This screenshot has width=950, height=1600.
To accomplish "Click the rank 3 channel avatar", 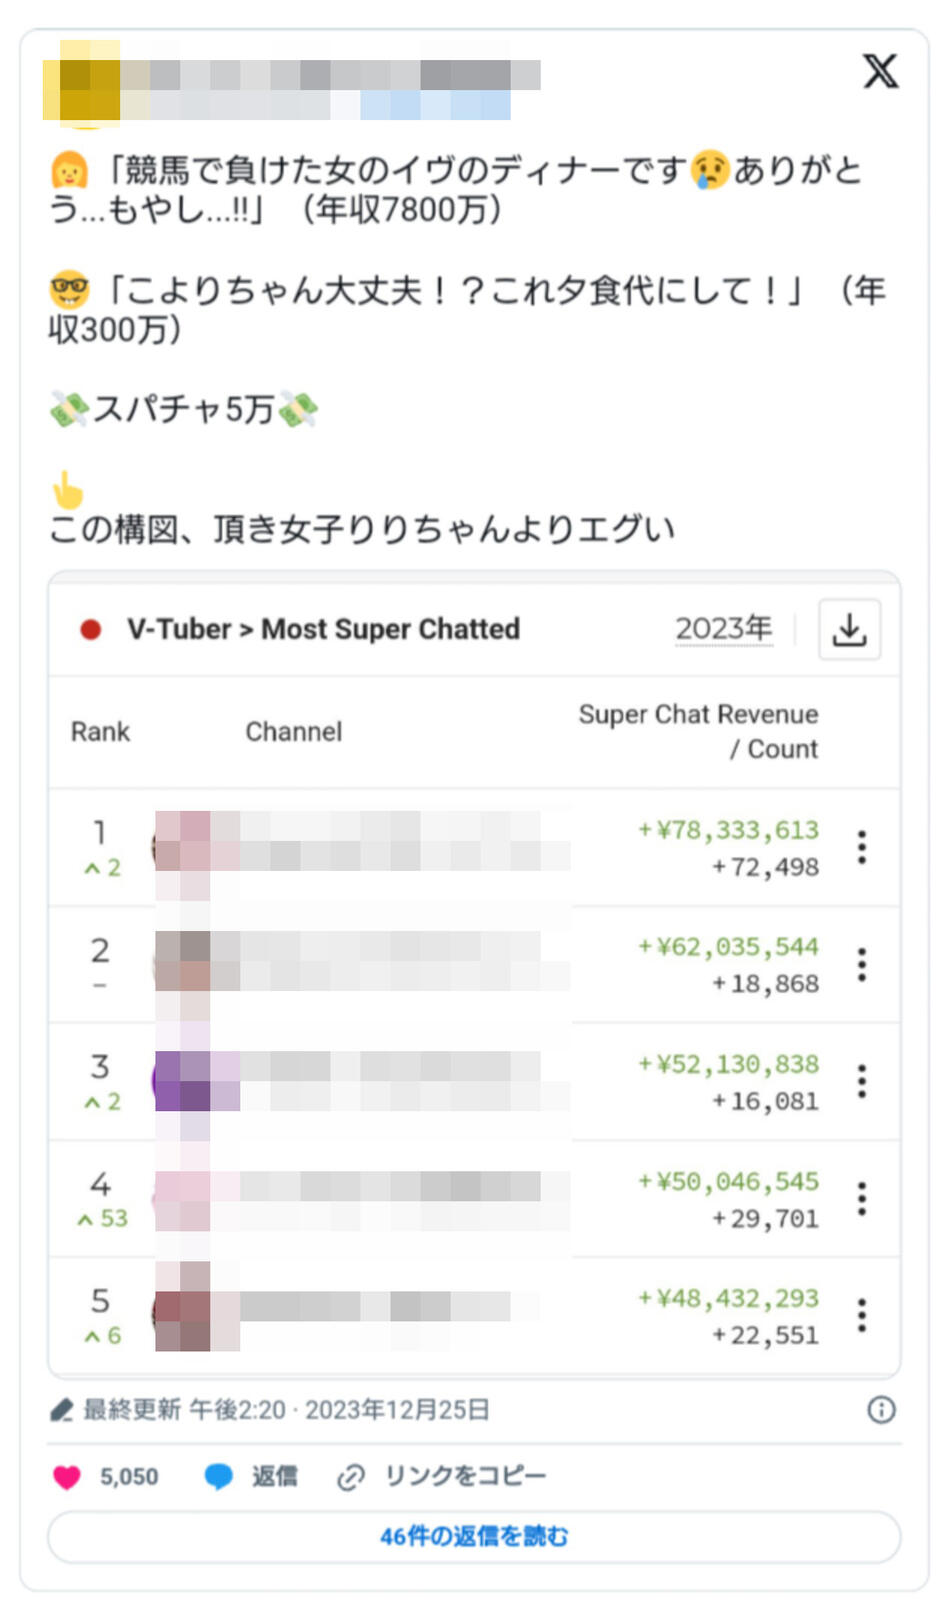I will (182, 1082).
